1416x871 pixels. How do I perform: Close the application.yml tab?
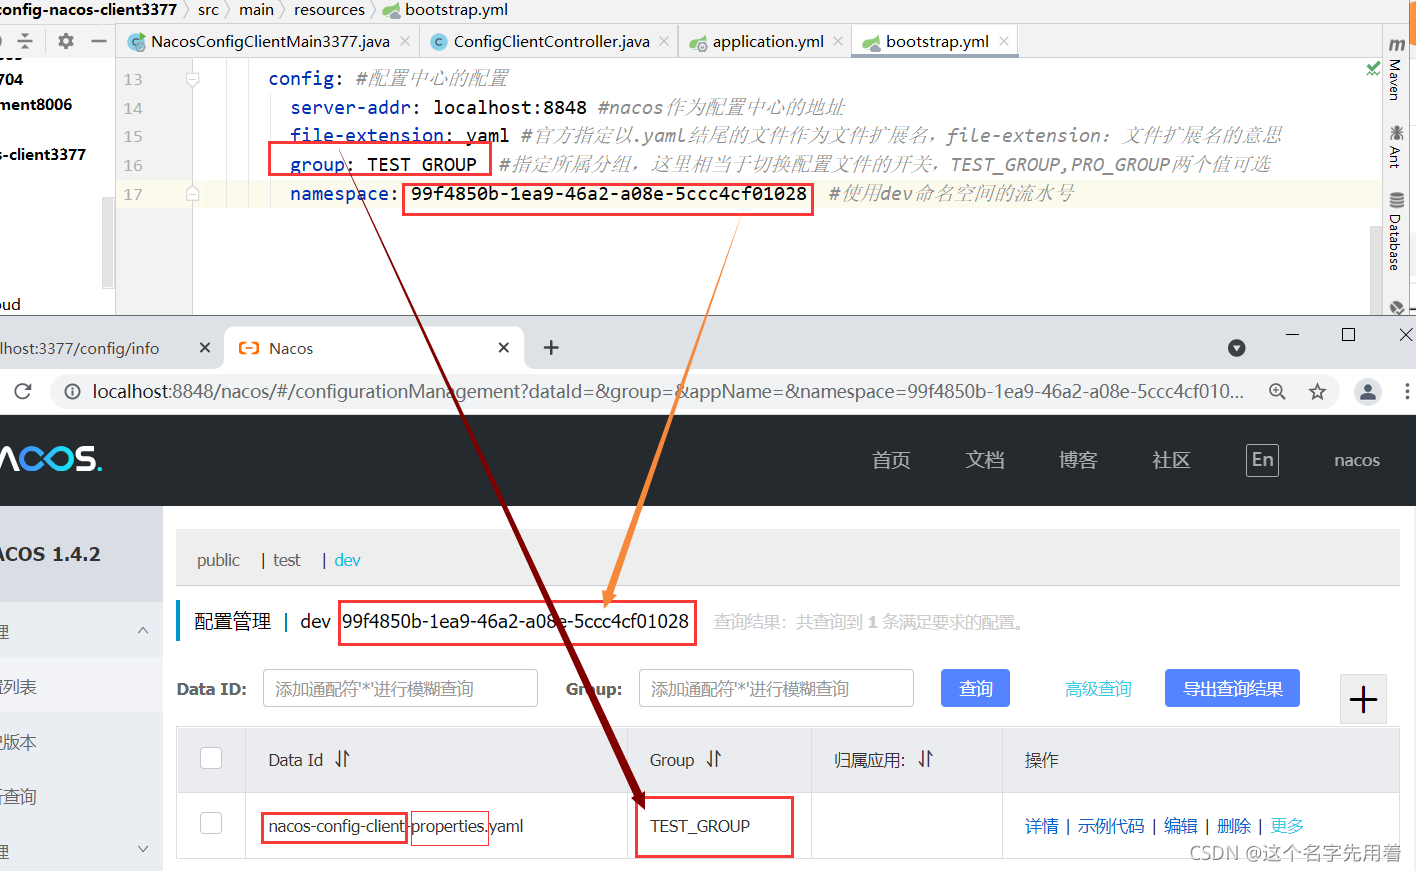[x=838, y=41]
